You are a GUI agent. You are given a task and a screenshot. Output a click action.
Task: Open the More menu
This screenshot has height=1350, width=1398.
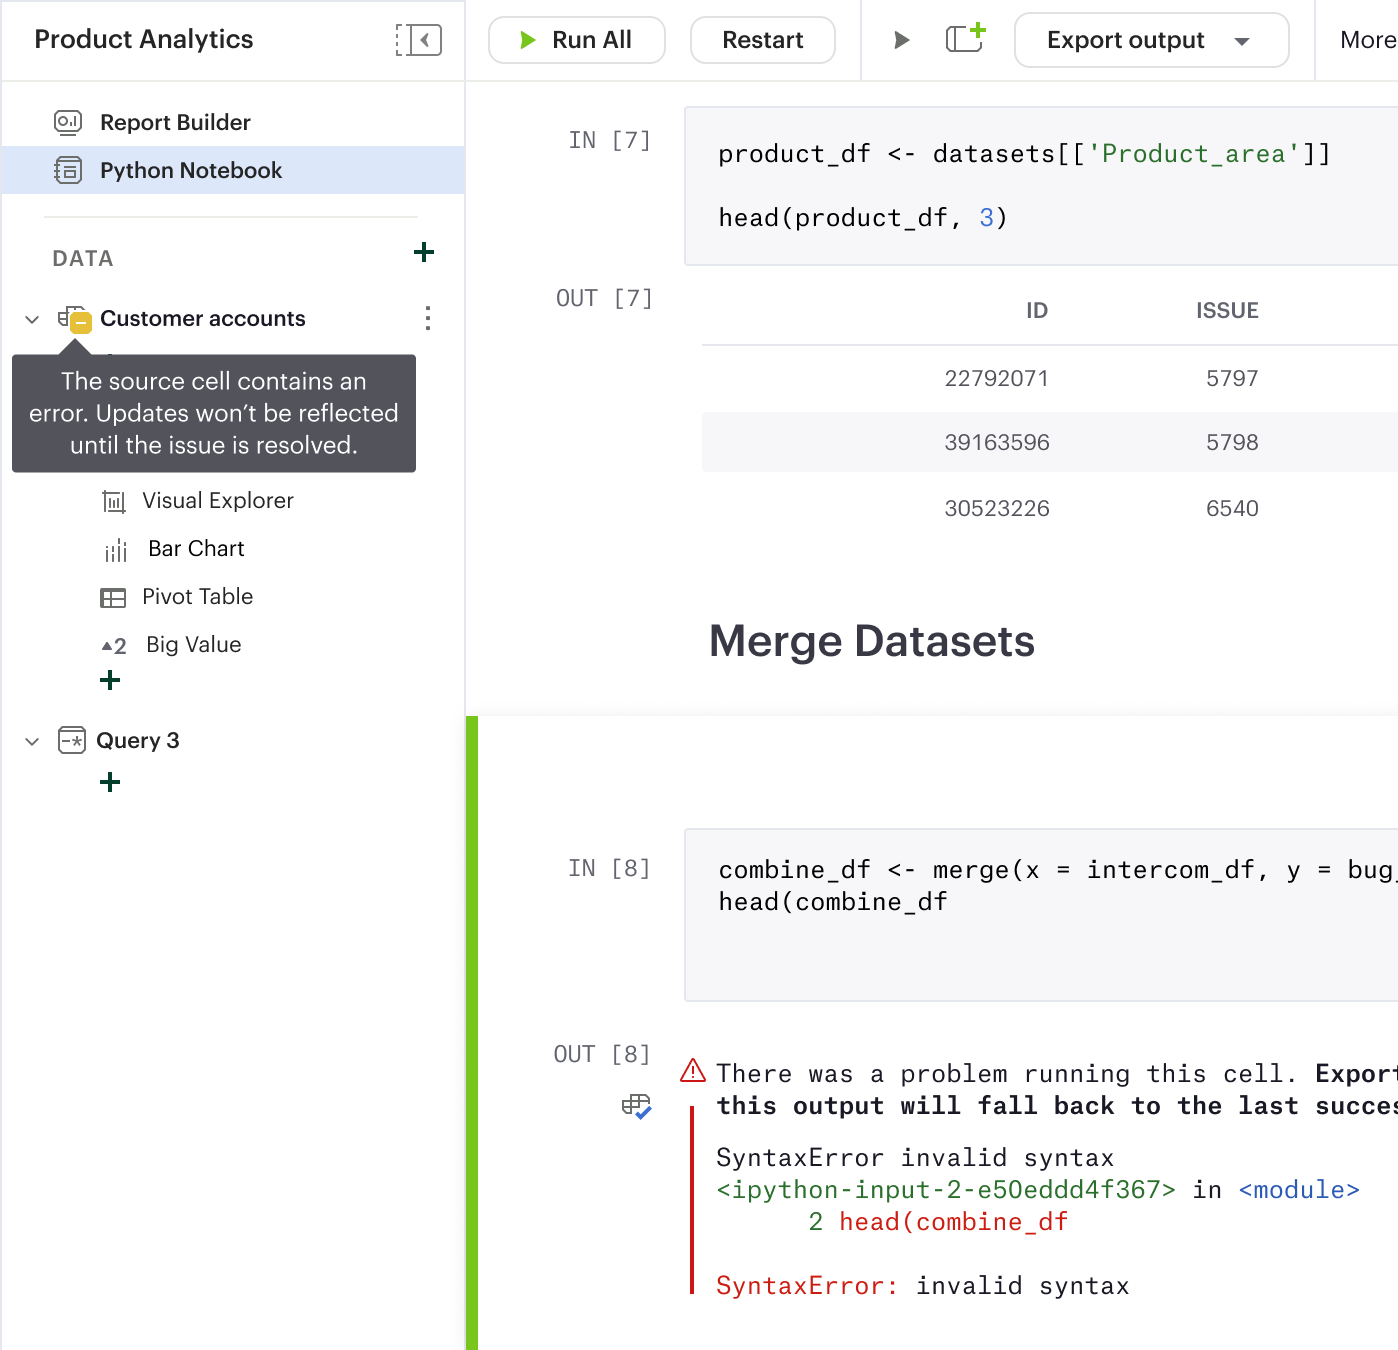pyautogui.click(x=1367, y=40)
